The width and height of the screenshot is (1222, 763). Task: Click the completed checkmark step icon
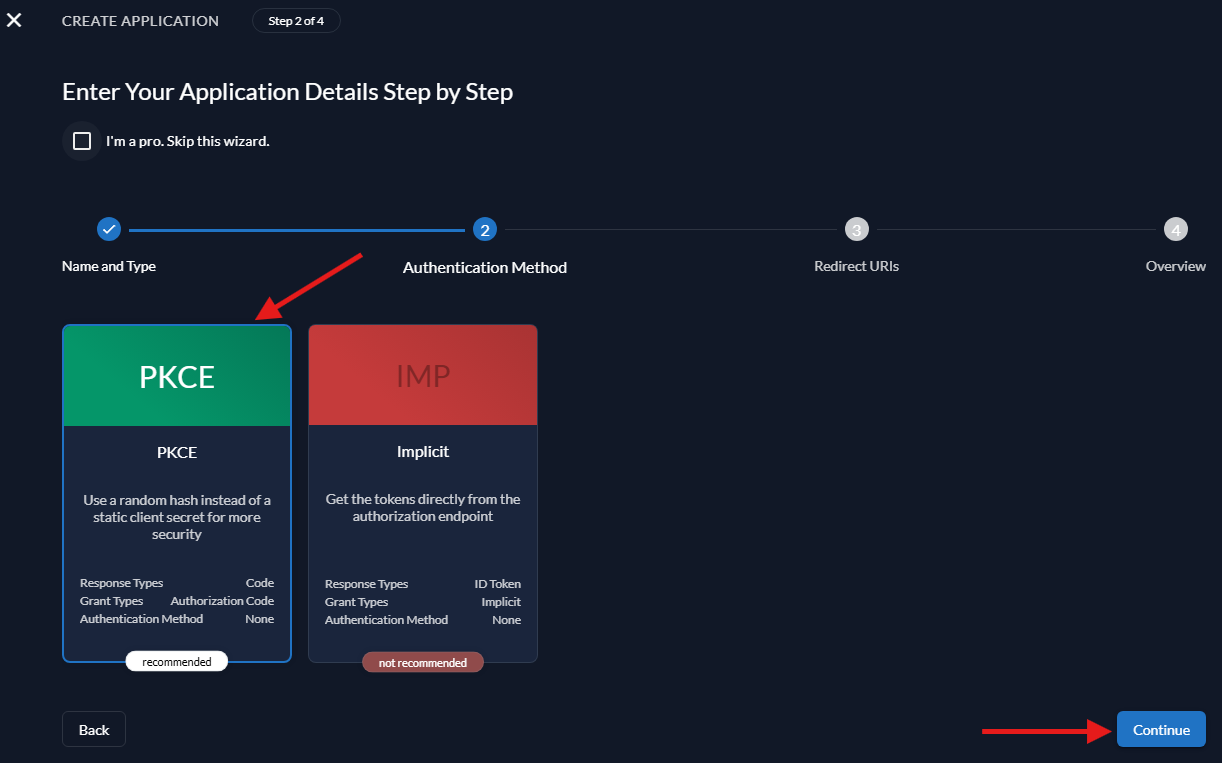pos(108,229)
